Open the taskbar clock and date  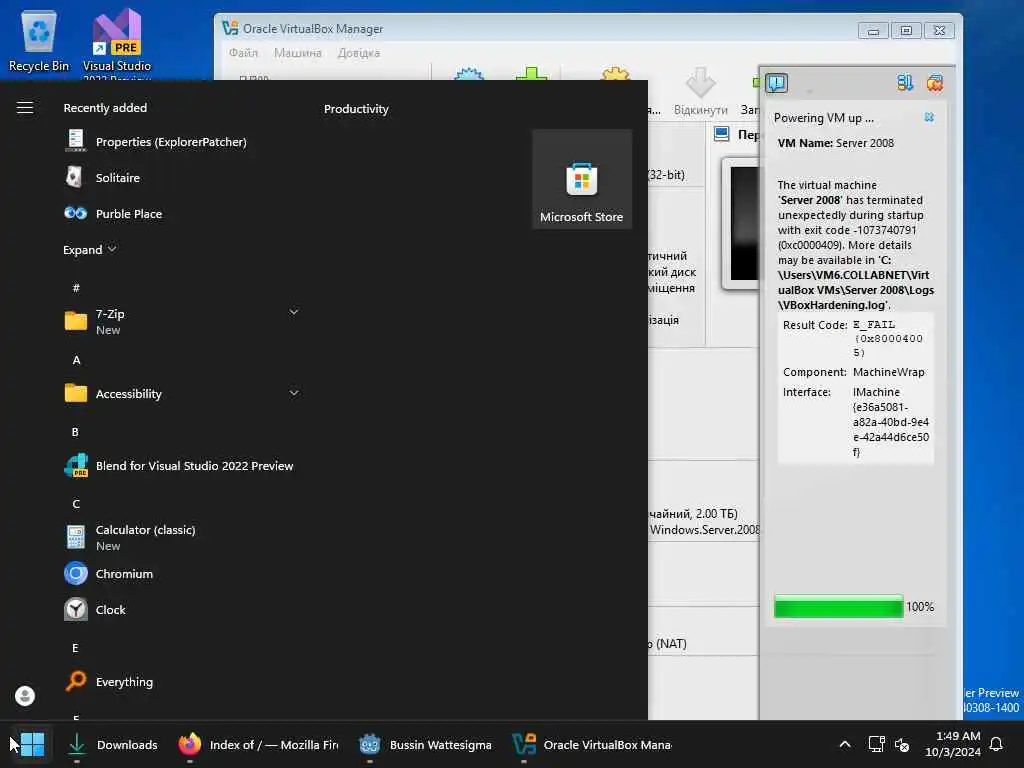click(952, 744)
